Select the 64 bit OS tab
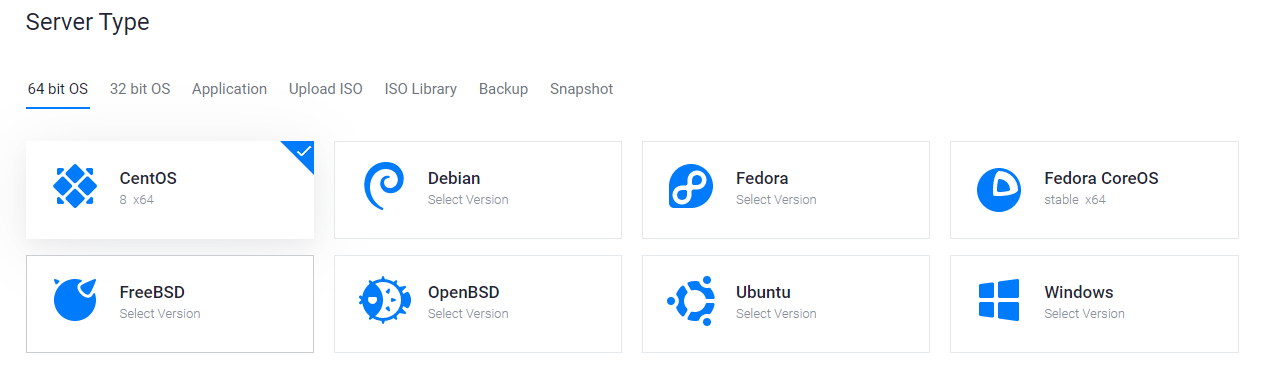This screenshot has width=1263, height=375. (58, 89)
